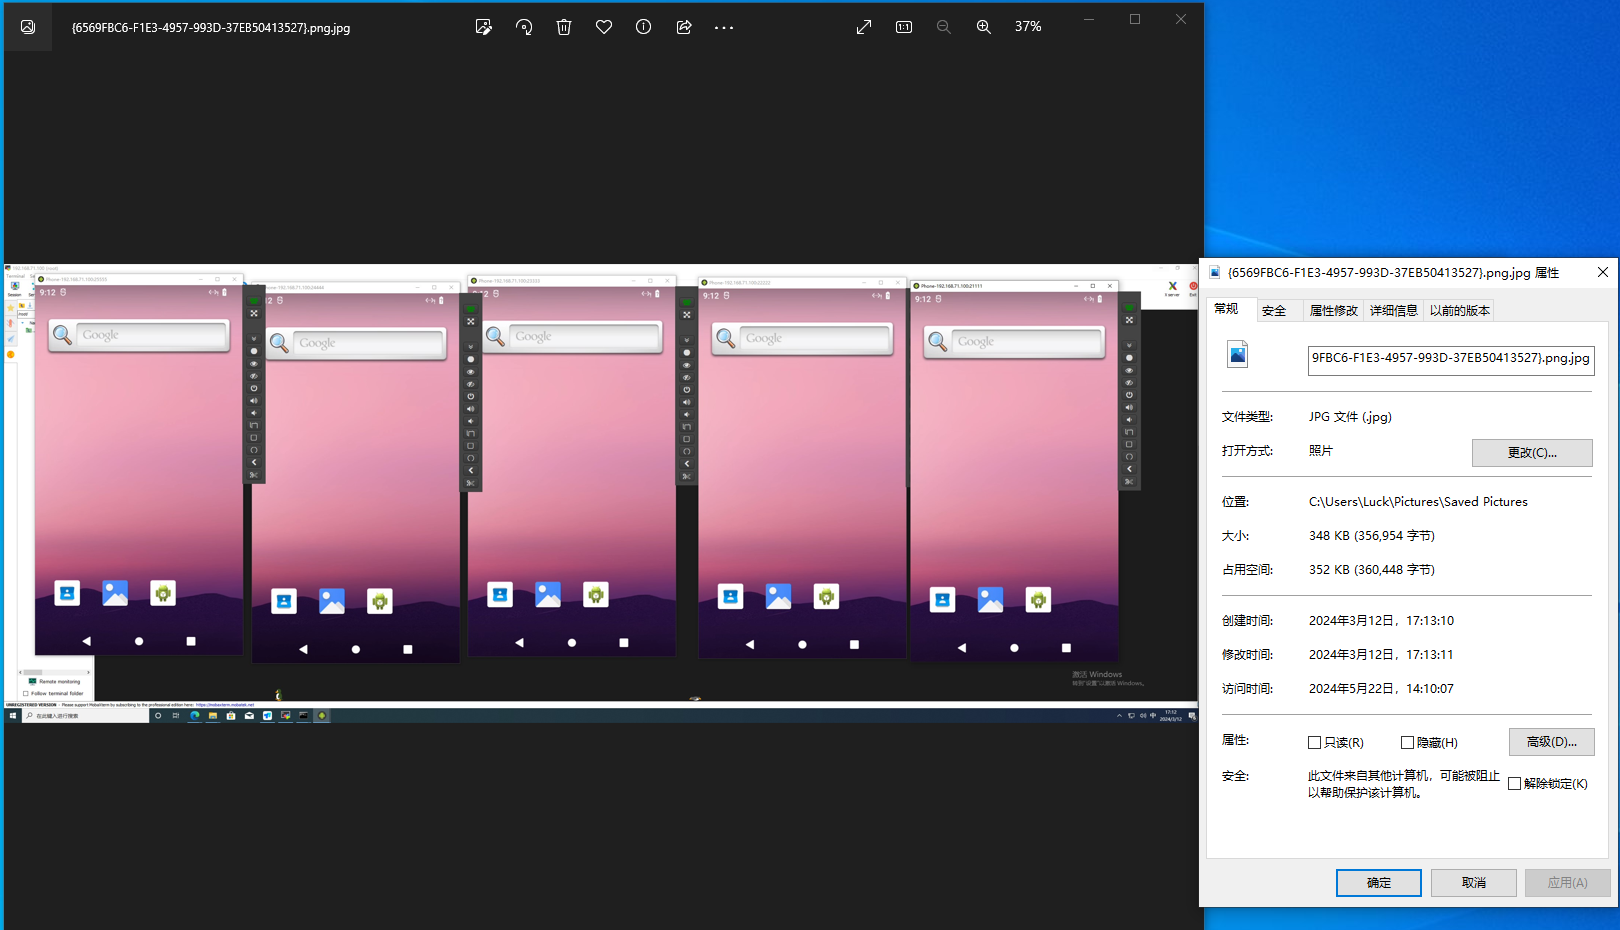Click the Google search bar in fourth phone
Viewport: 1620px width, 930px height.
(x=802, y=339)
